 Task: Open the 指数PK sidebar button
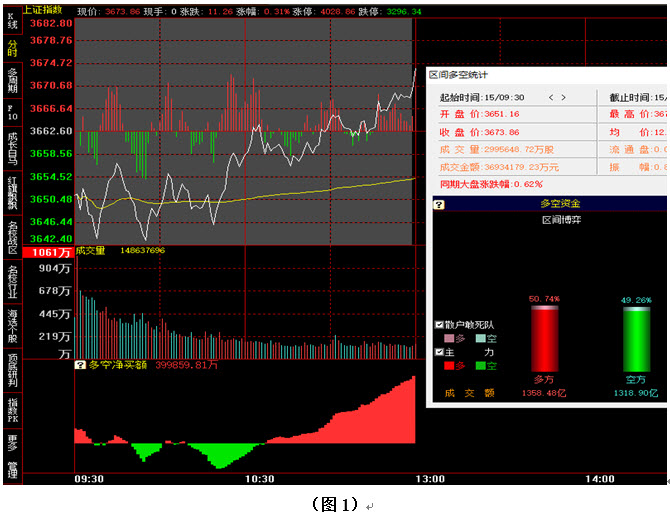(12, 410)
